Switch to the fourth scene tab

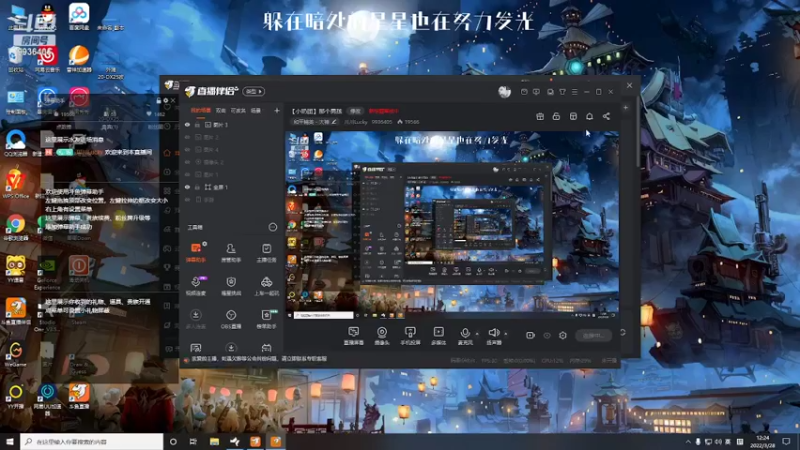click(256, 110)
